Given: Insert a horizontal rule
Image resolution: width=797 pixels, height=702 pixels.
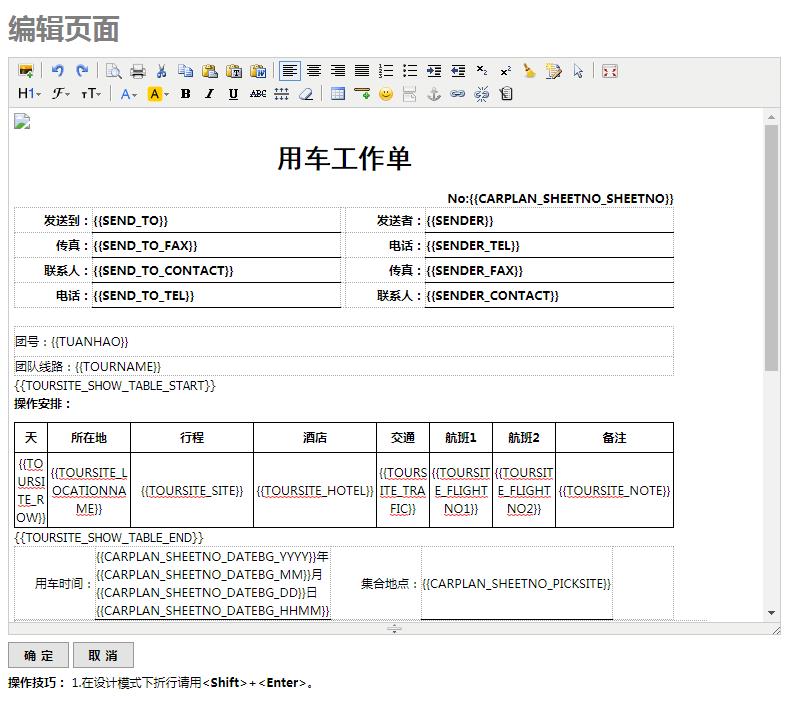Looking at the screenshot, I should point(362,94).
